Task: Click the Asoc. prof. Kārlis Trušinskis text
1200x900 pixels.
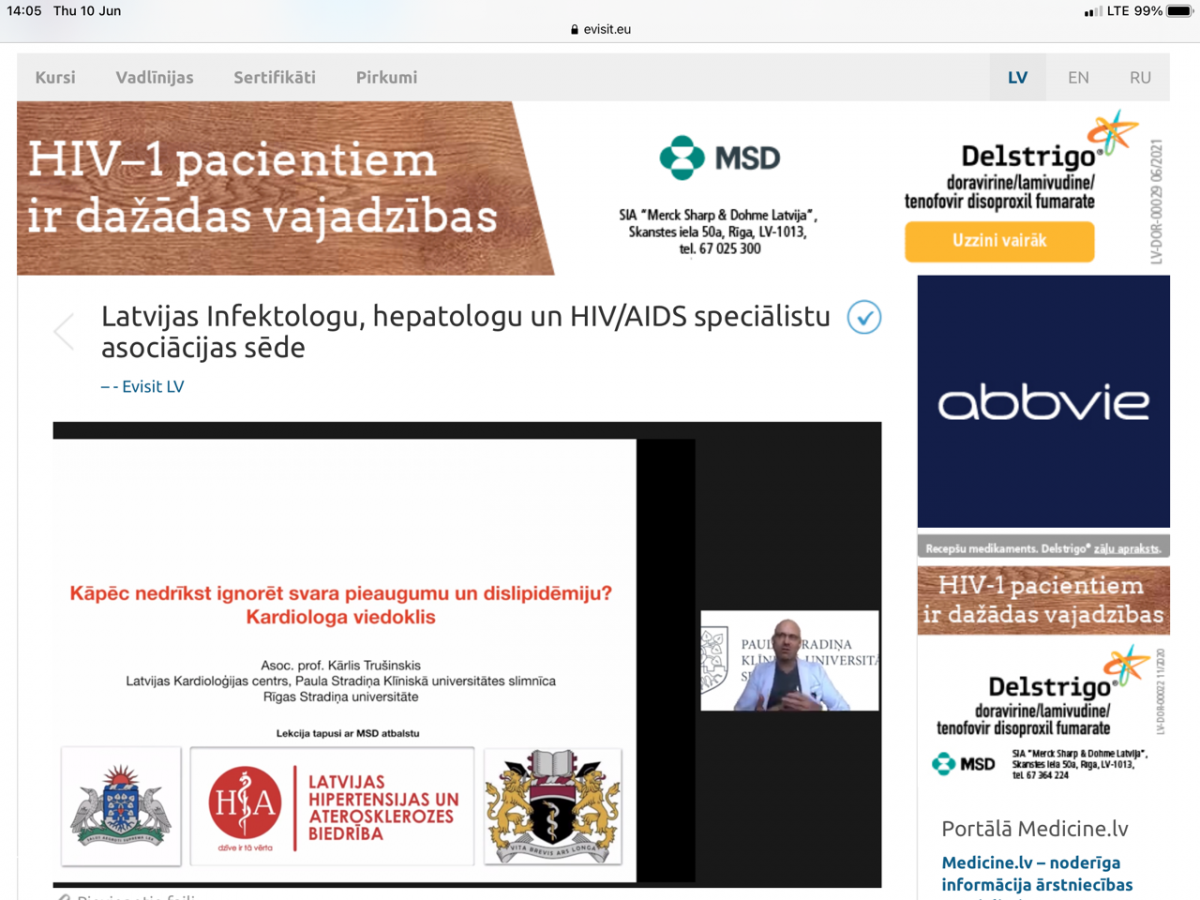Action: [341, 665]
